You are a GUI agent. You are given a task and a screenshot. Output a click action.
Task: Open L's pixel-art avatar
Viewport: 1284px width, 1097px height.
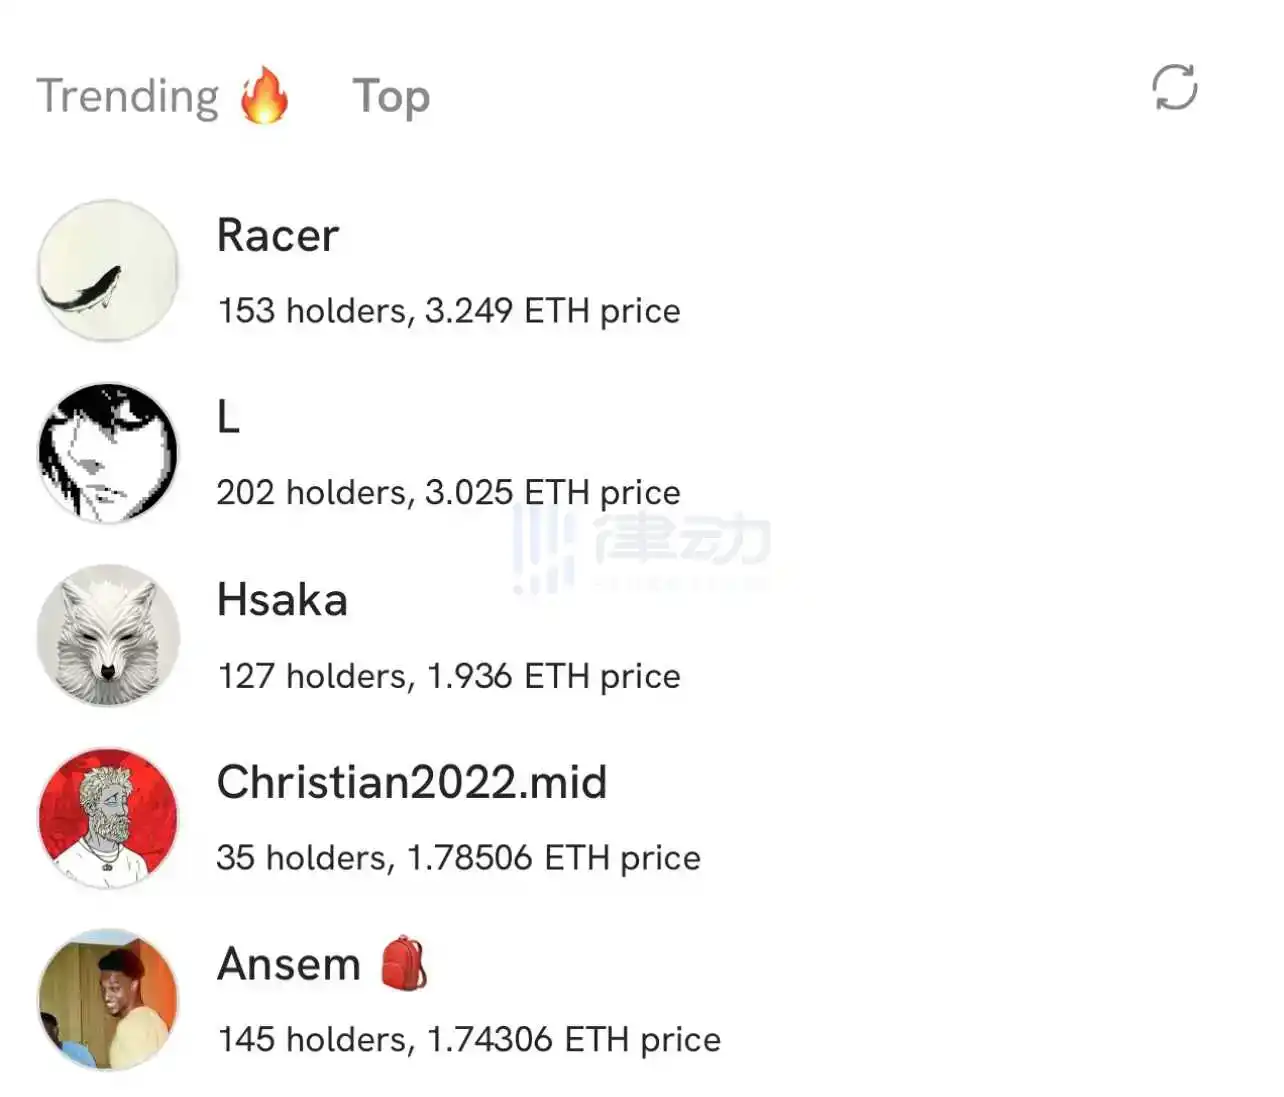[108, 453]
